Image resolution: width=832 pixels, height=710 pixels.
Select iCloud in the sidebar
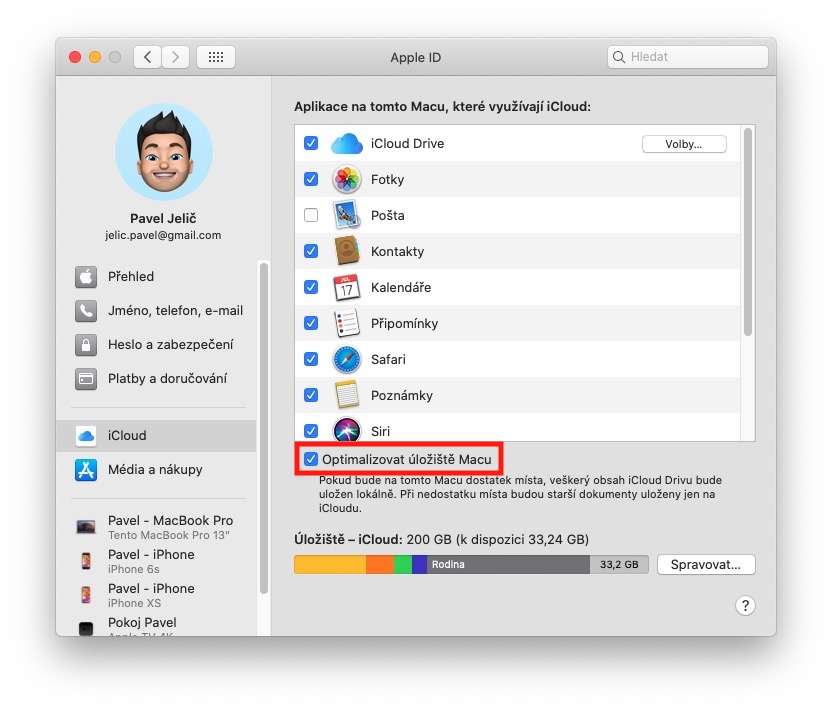click(x=156, y=436)
